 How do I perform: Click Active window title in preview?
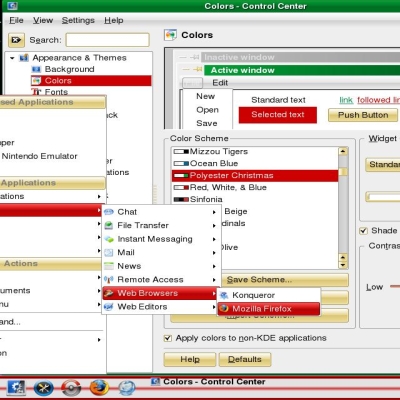tap(242, 70)
